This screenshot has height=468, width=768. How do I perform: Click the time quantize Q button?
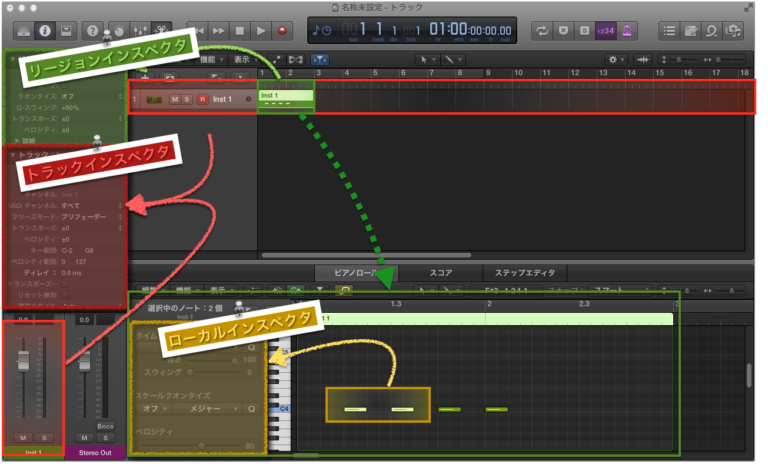251,347
